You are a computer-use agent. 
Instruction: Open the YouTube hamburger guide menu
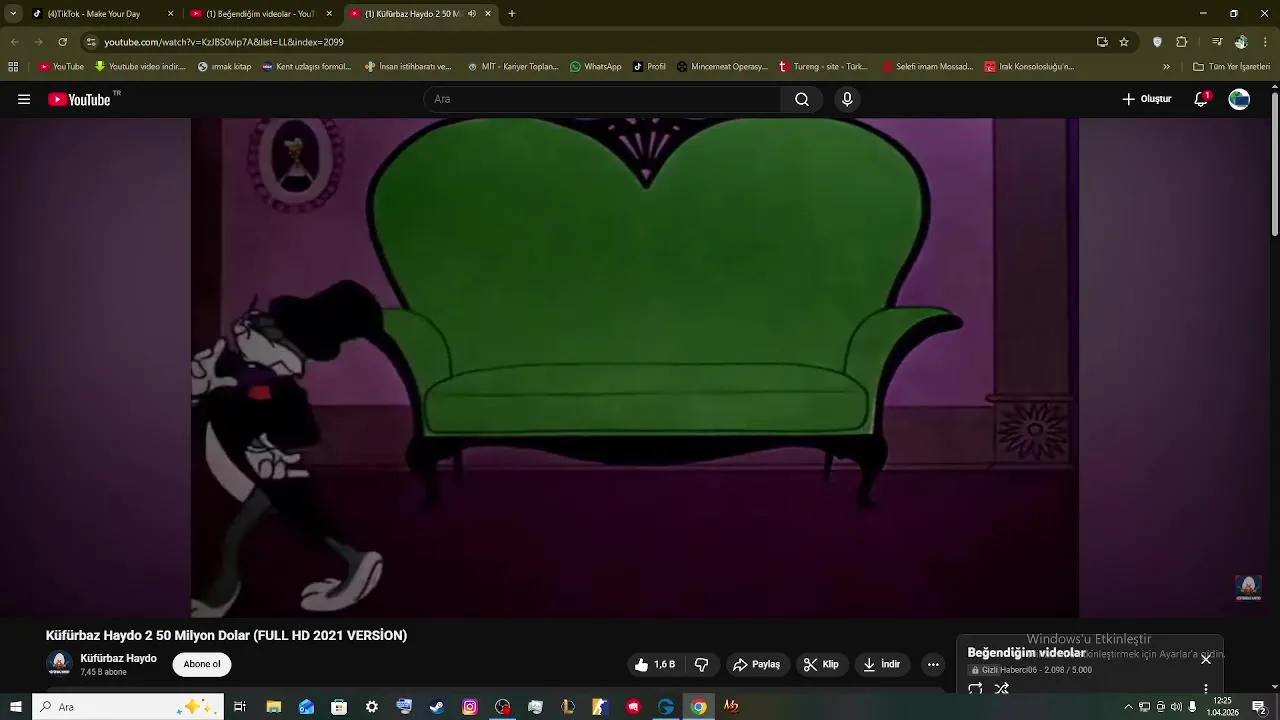pos(24,99)
